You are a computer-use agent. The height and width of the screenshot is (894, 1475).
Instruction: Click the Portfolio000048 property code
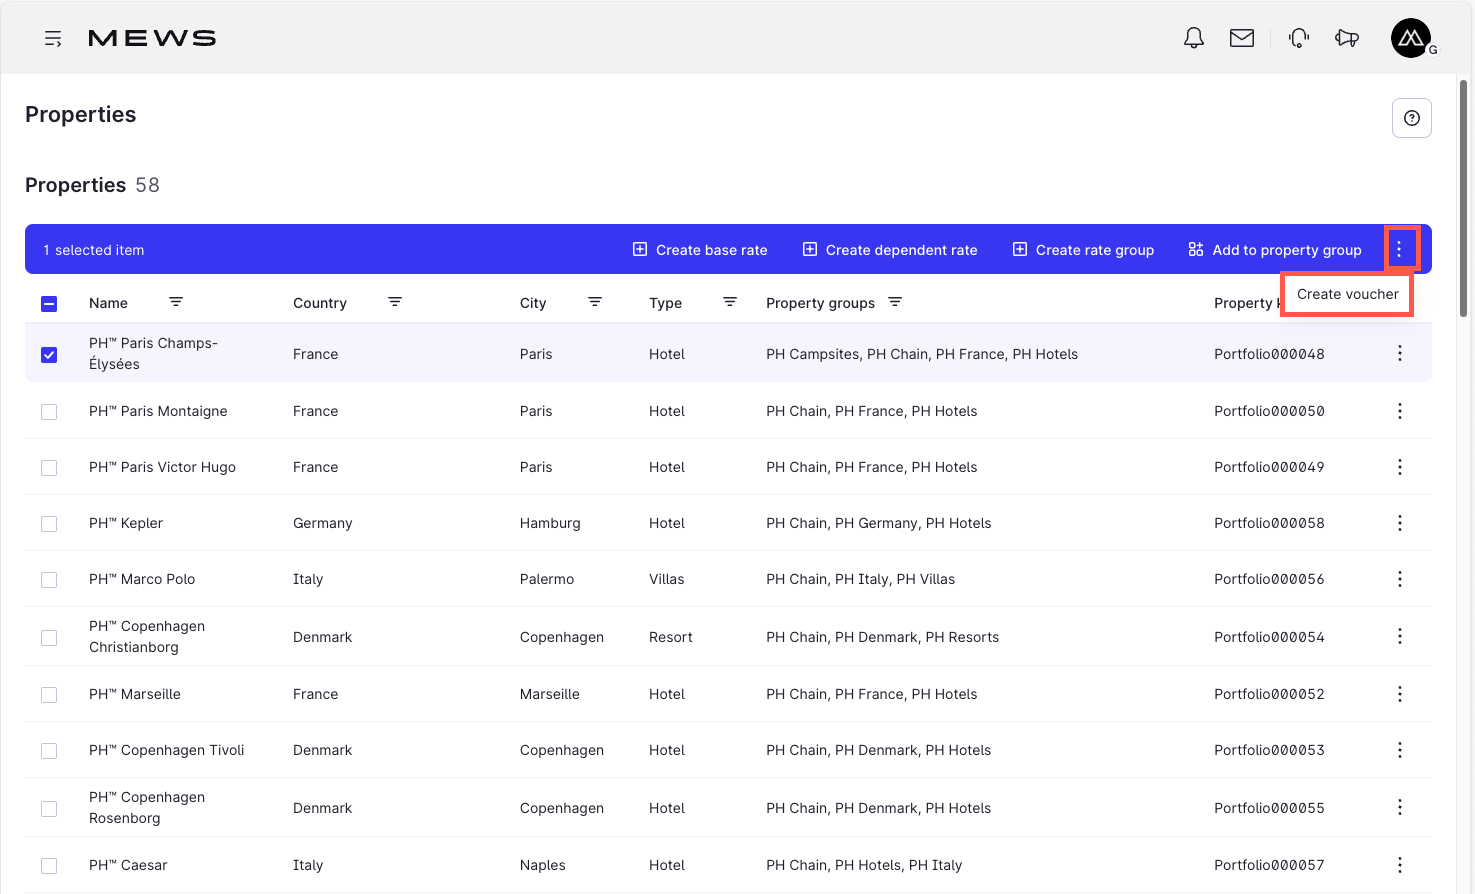coord(1269,354)
